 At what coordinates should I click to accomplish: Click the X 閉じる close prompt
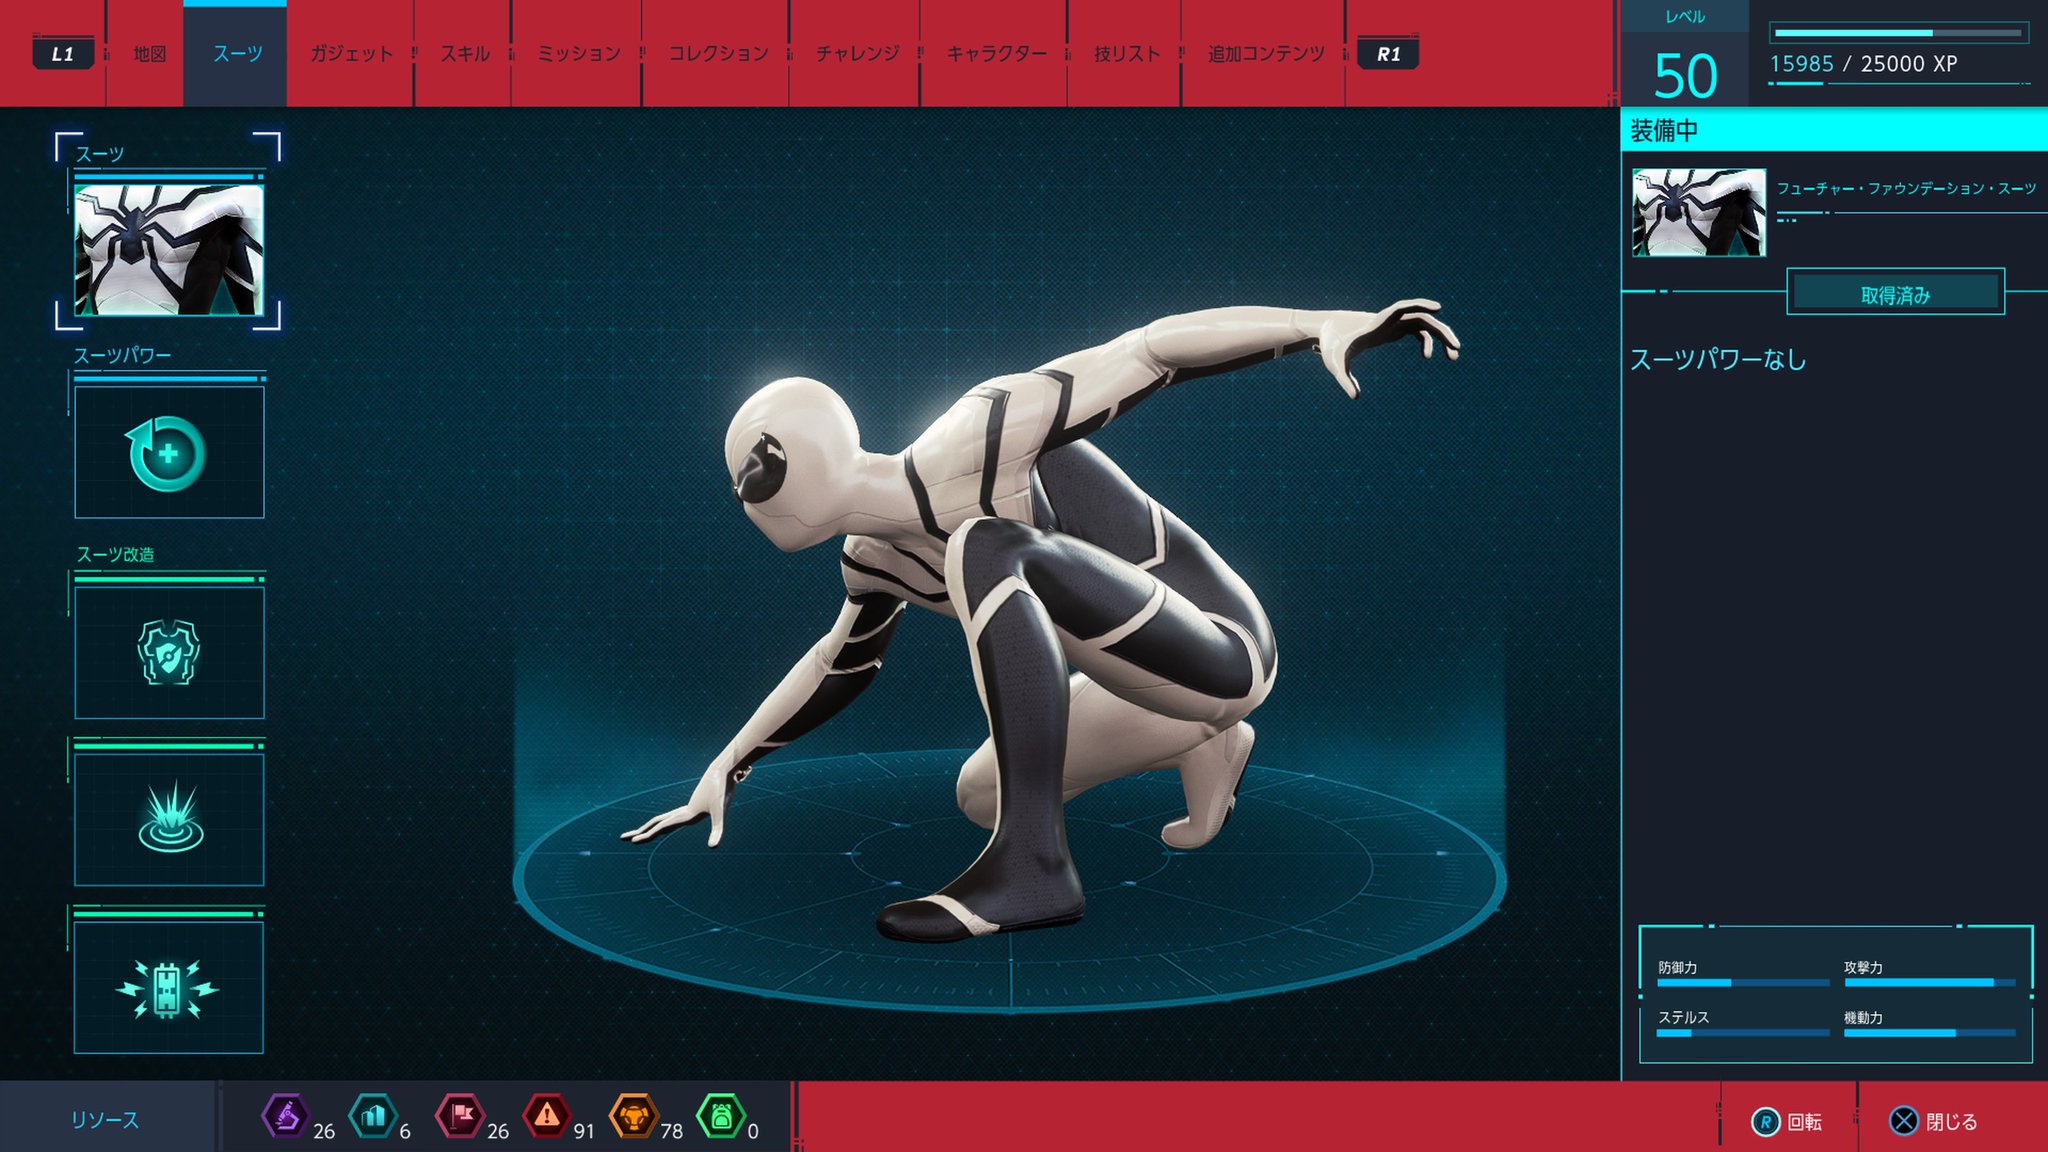(1933, 1122)
